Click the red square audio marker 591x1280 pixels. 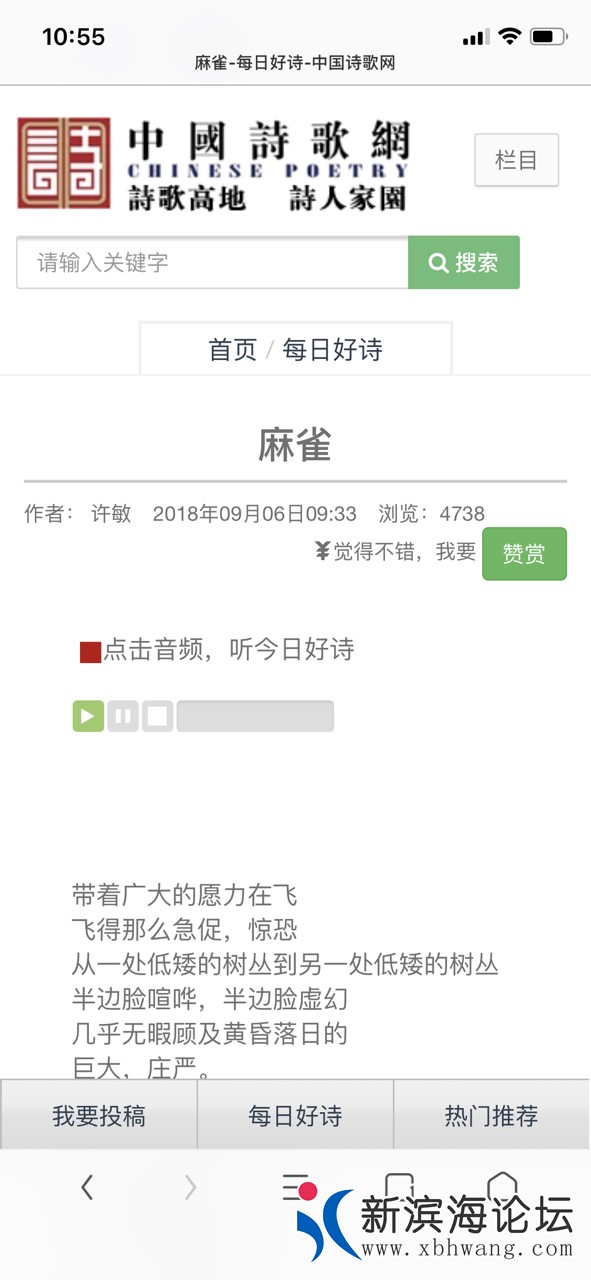[x=90, y=653]
